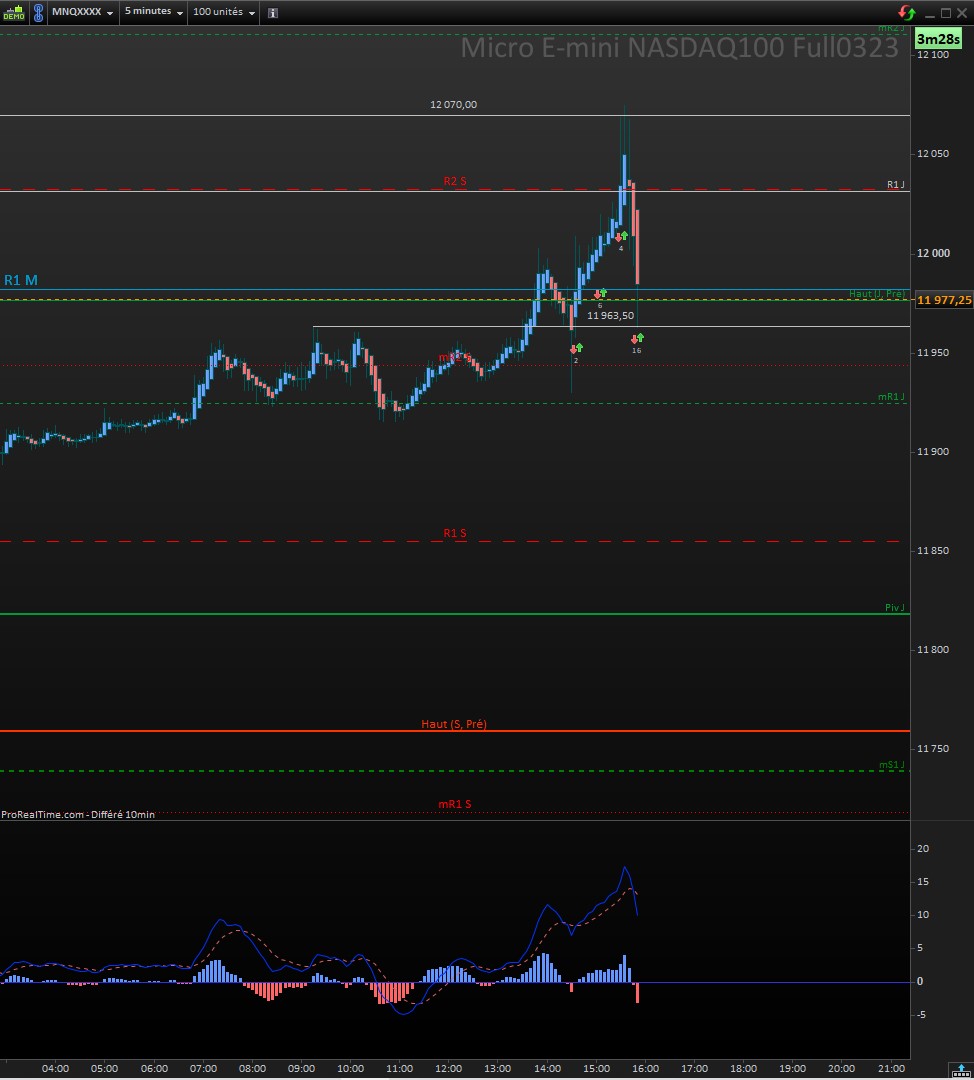Screen dimensions: 974x1080
Task: Close the chart window
Action: click(x=962, y=13)
